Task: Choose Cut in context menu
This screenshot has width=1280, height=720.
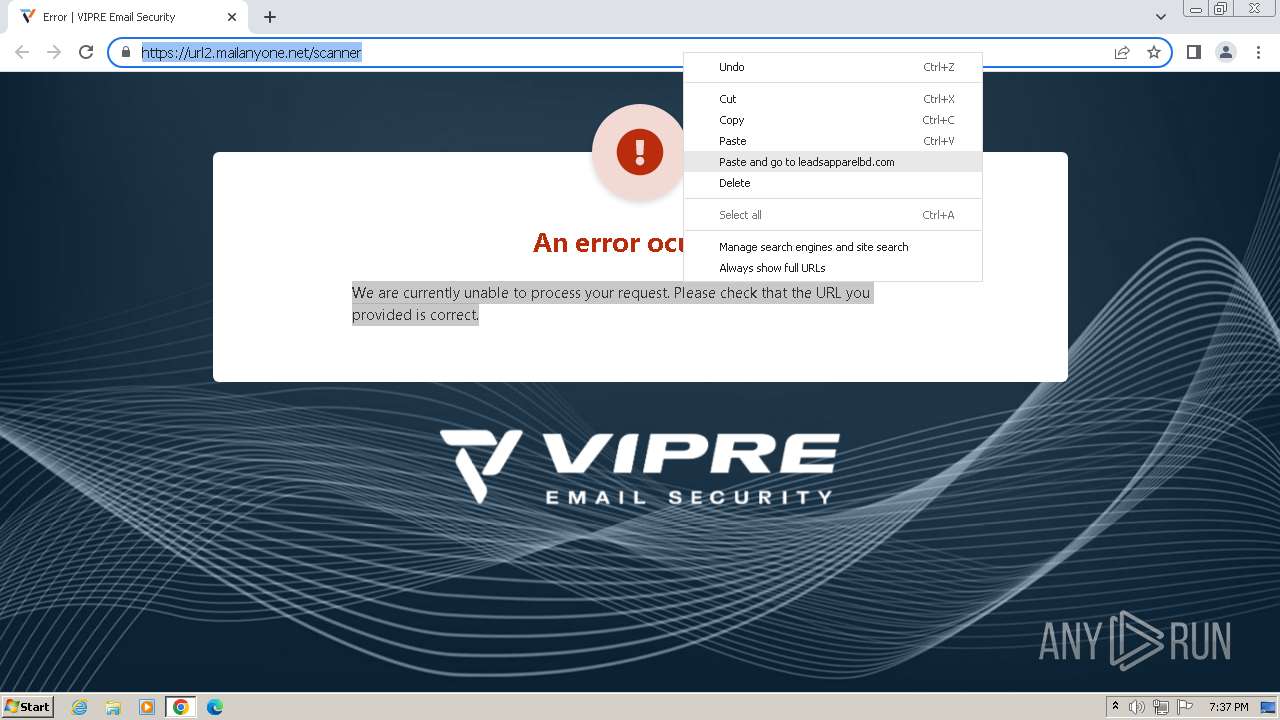Action: click(832, 99)
